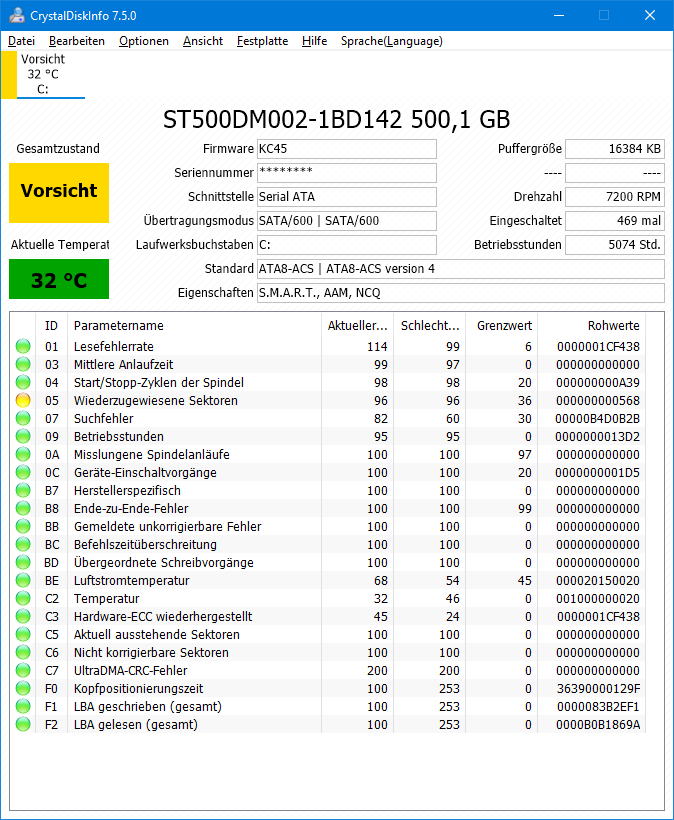This screenshot has width=674, height=820.
Task: Click the drive title ST500DM002-1BD142 500,1 GB
Action: pos(337,119)
